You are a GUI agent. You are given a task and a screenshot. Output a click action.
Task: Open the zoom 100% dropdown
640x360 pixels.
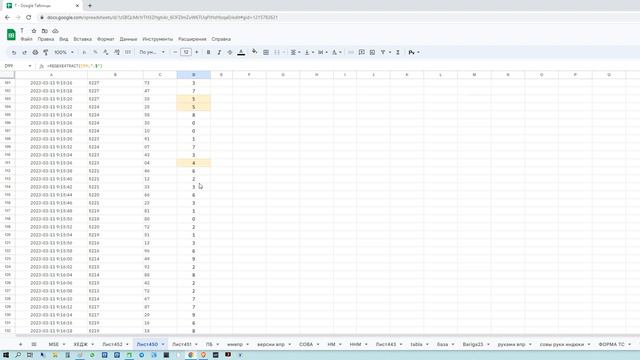(64, 53)
